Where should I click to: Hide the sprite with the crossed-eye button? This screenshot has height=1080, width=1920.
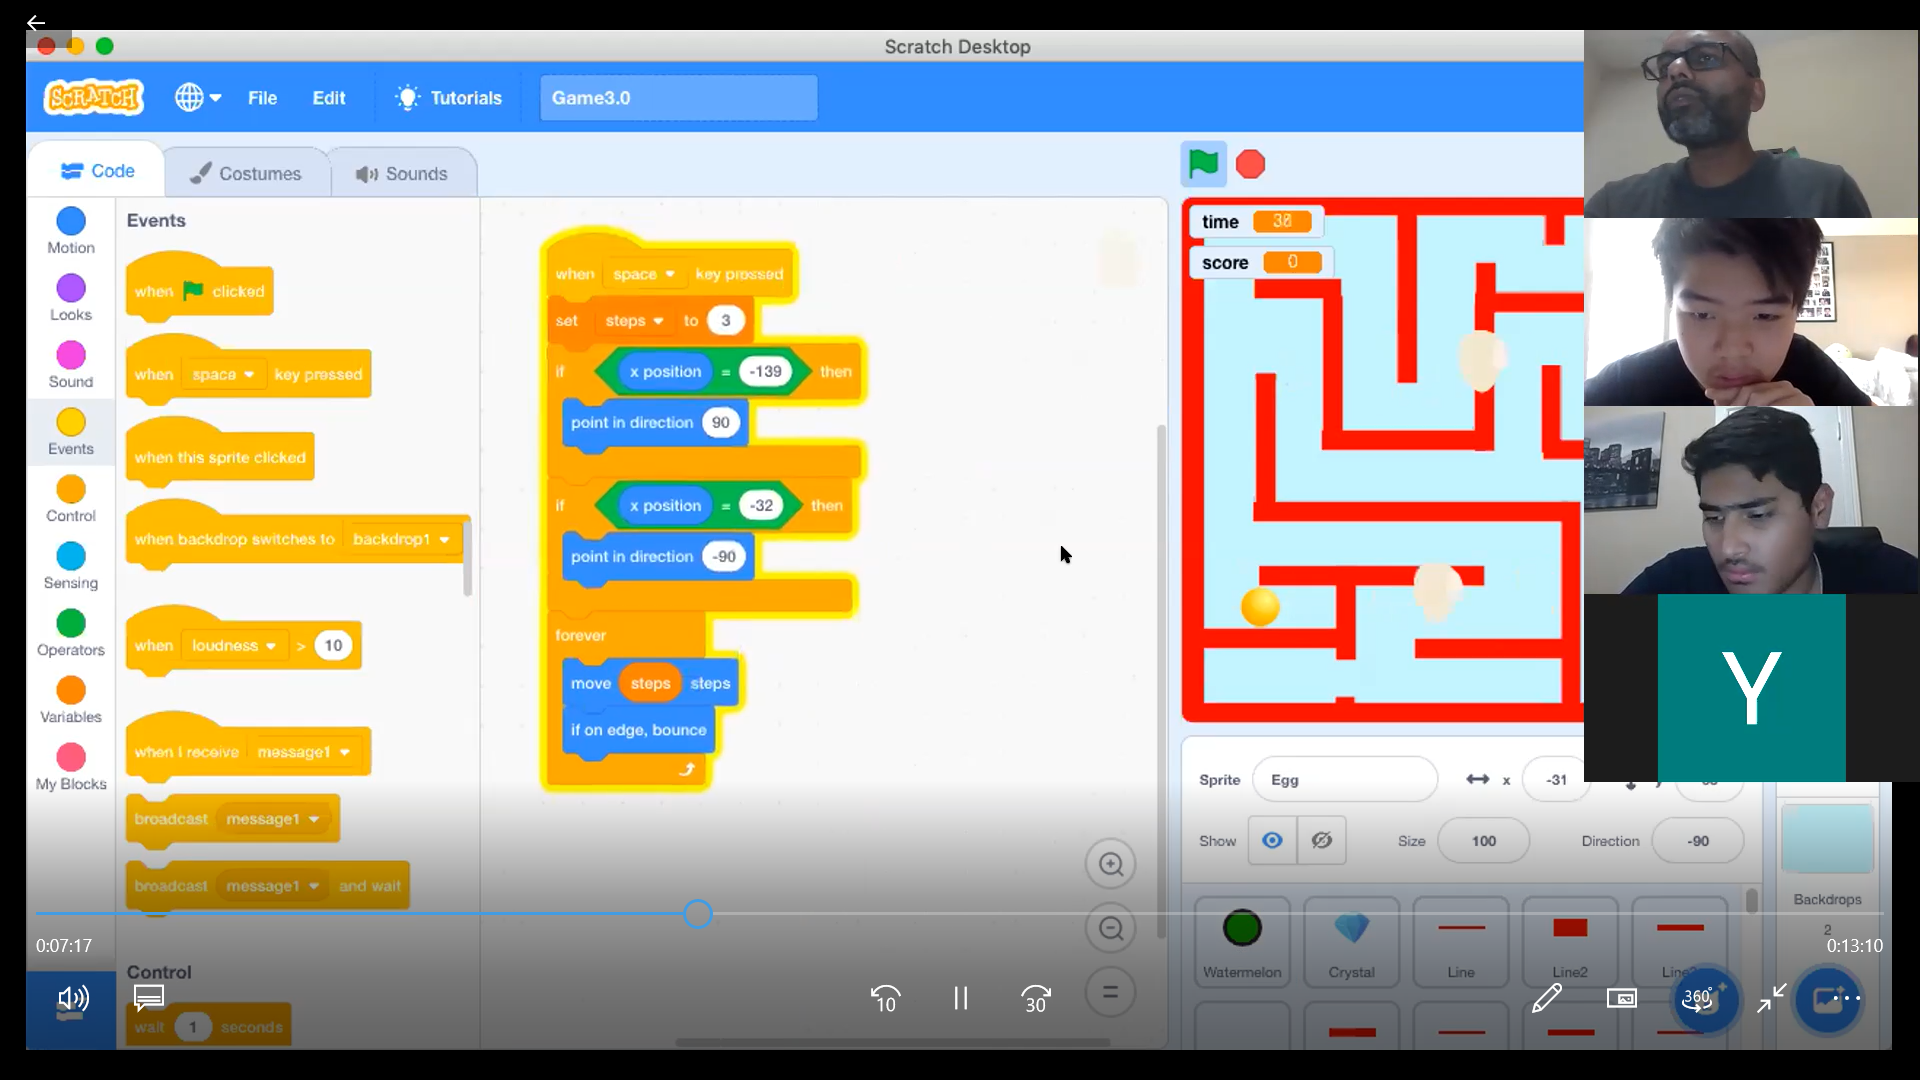(x=1321, y=841)
